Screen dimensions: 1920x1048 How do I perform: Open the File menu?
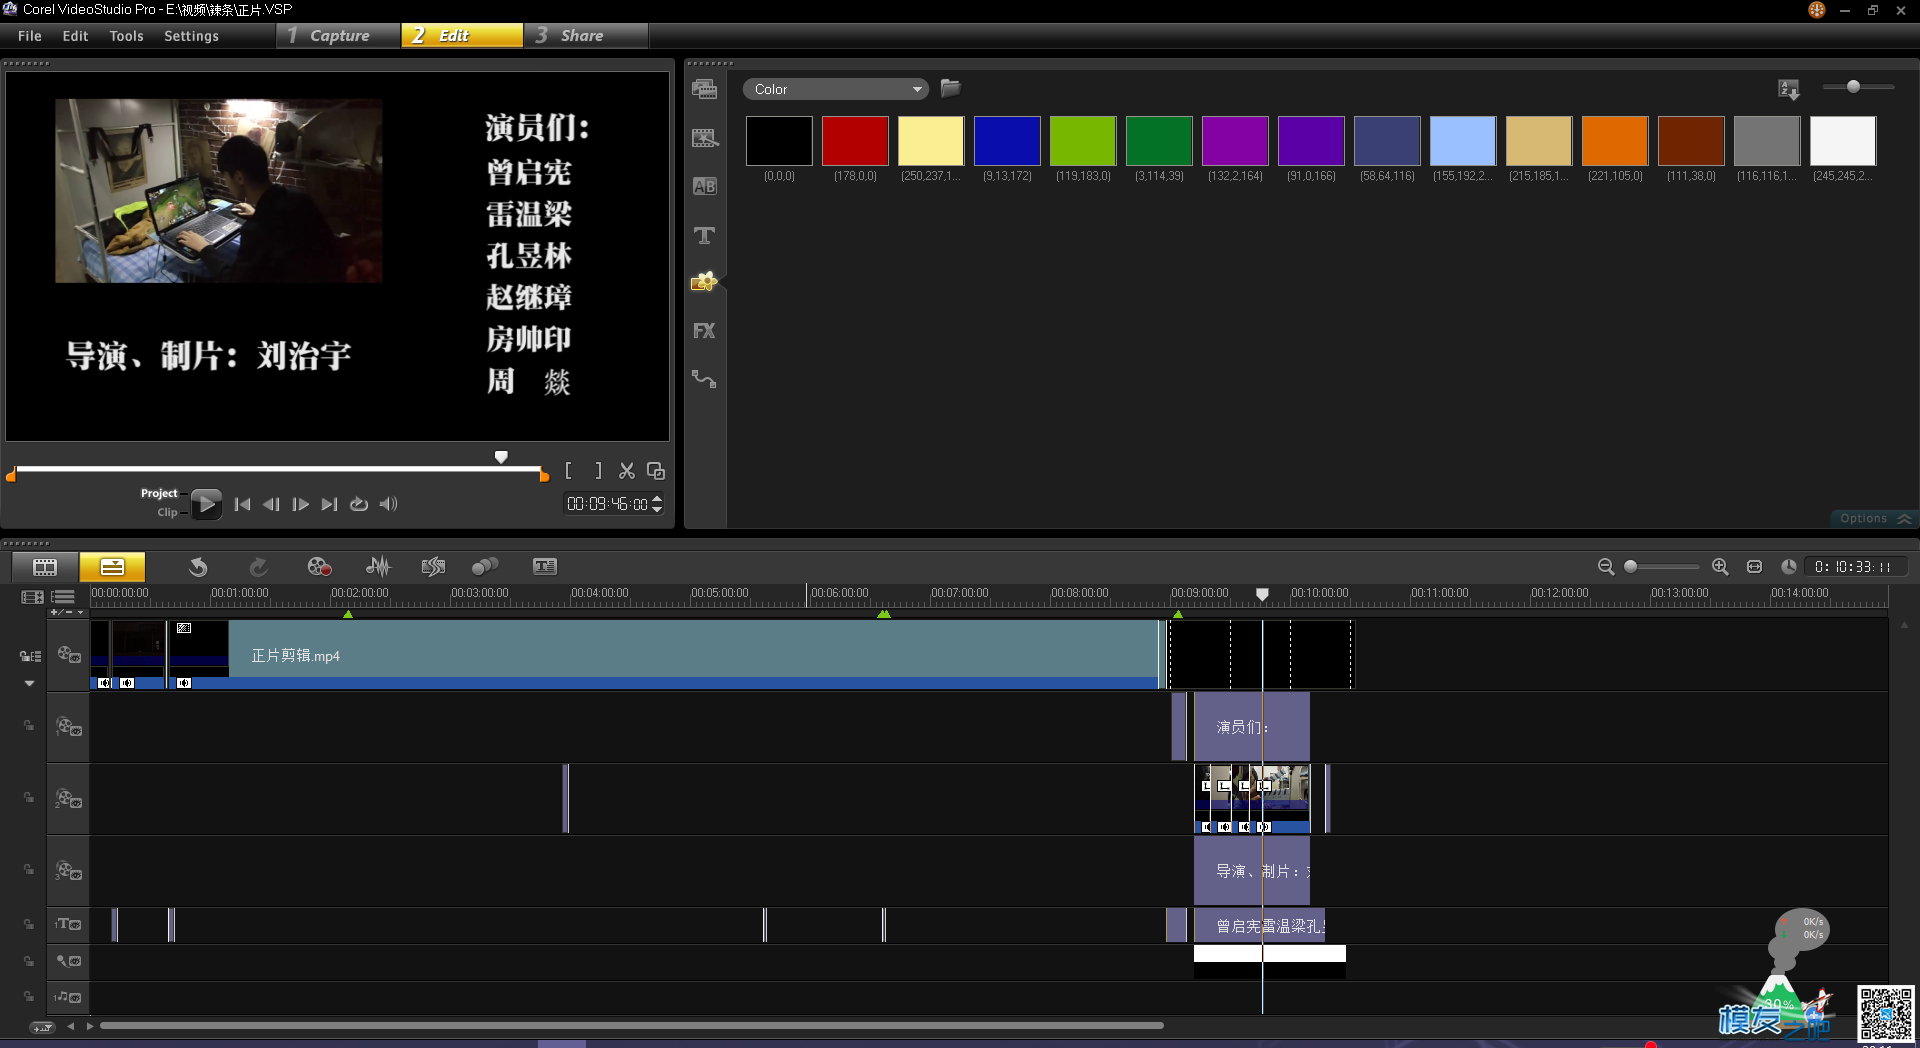click(30, 36)
